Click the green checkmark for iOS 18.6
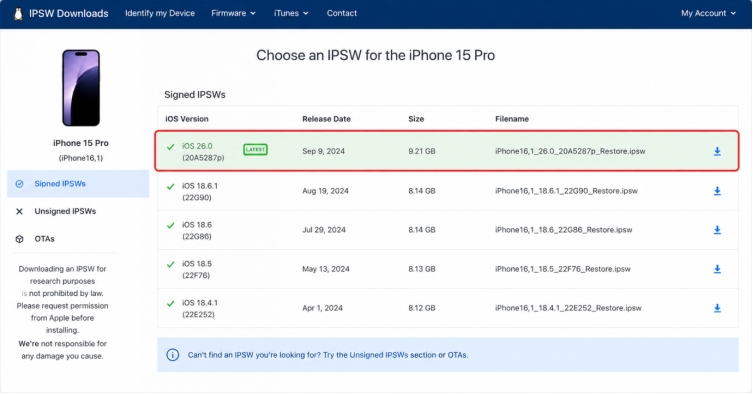 pyautogui.click(x=170, y=225)
